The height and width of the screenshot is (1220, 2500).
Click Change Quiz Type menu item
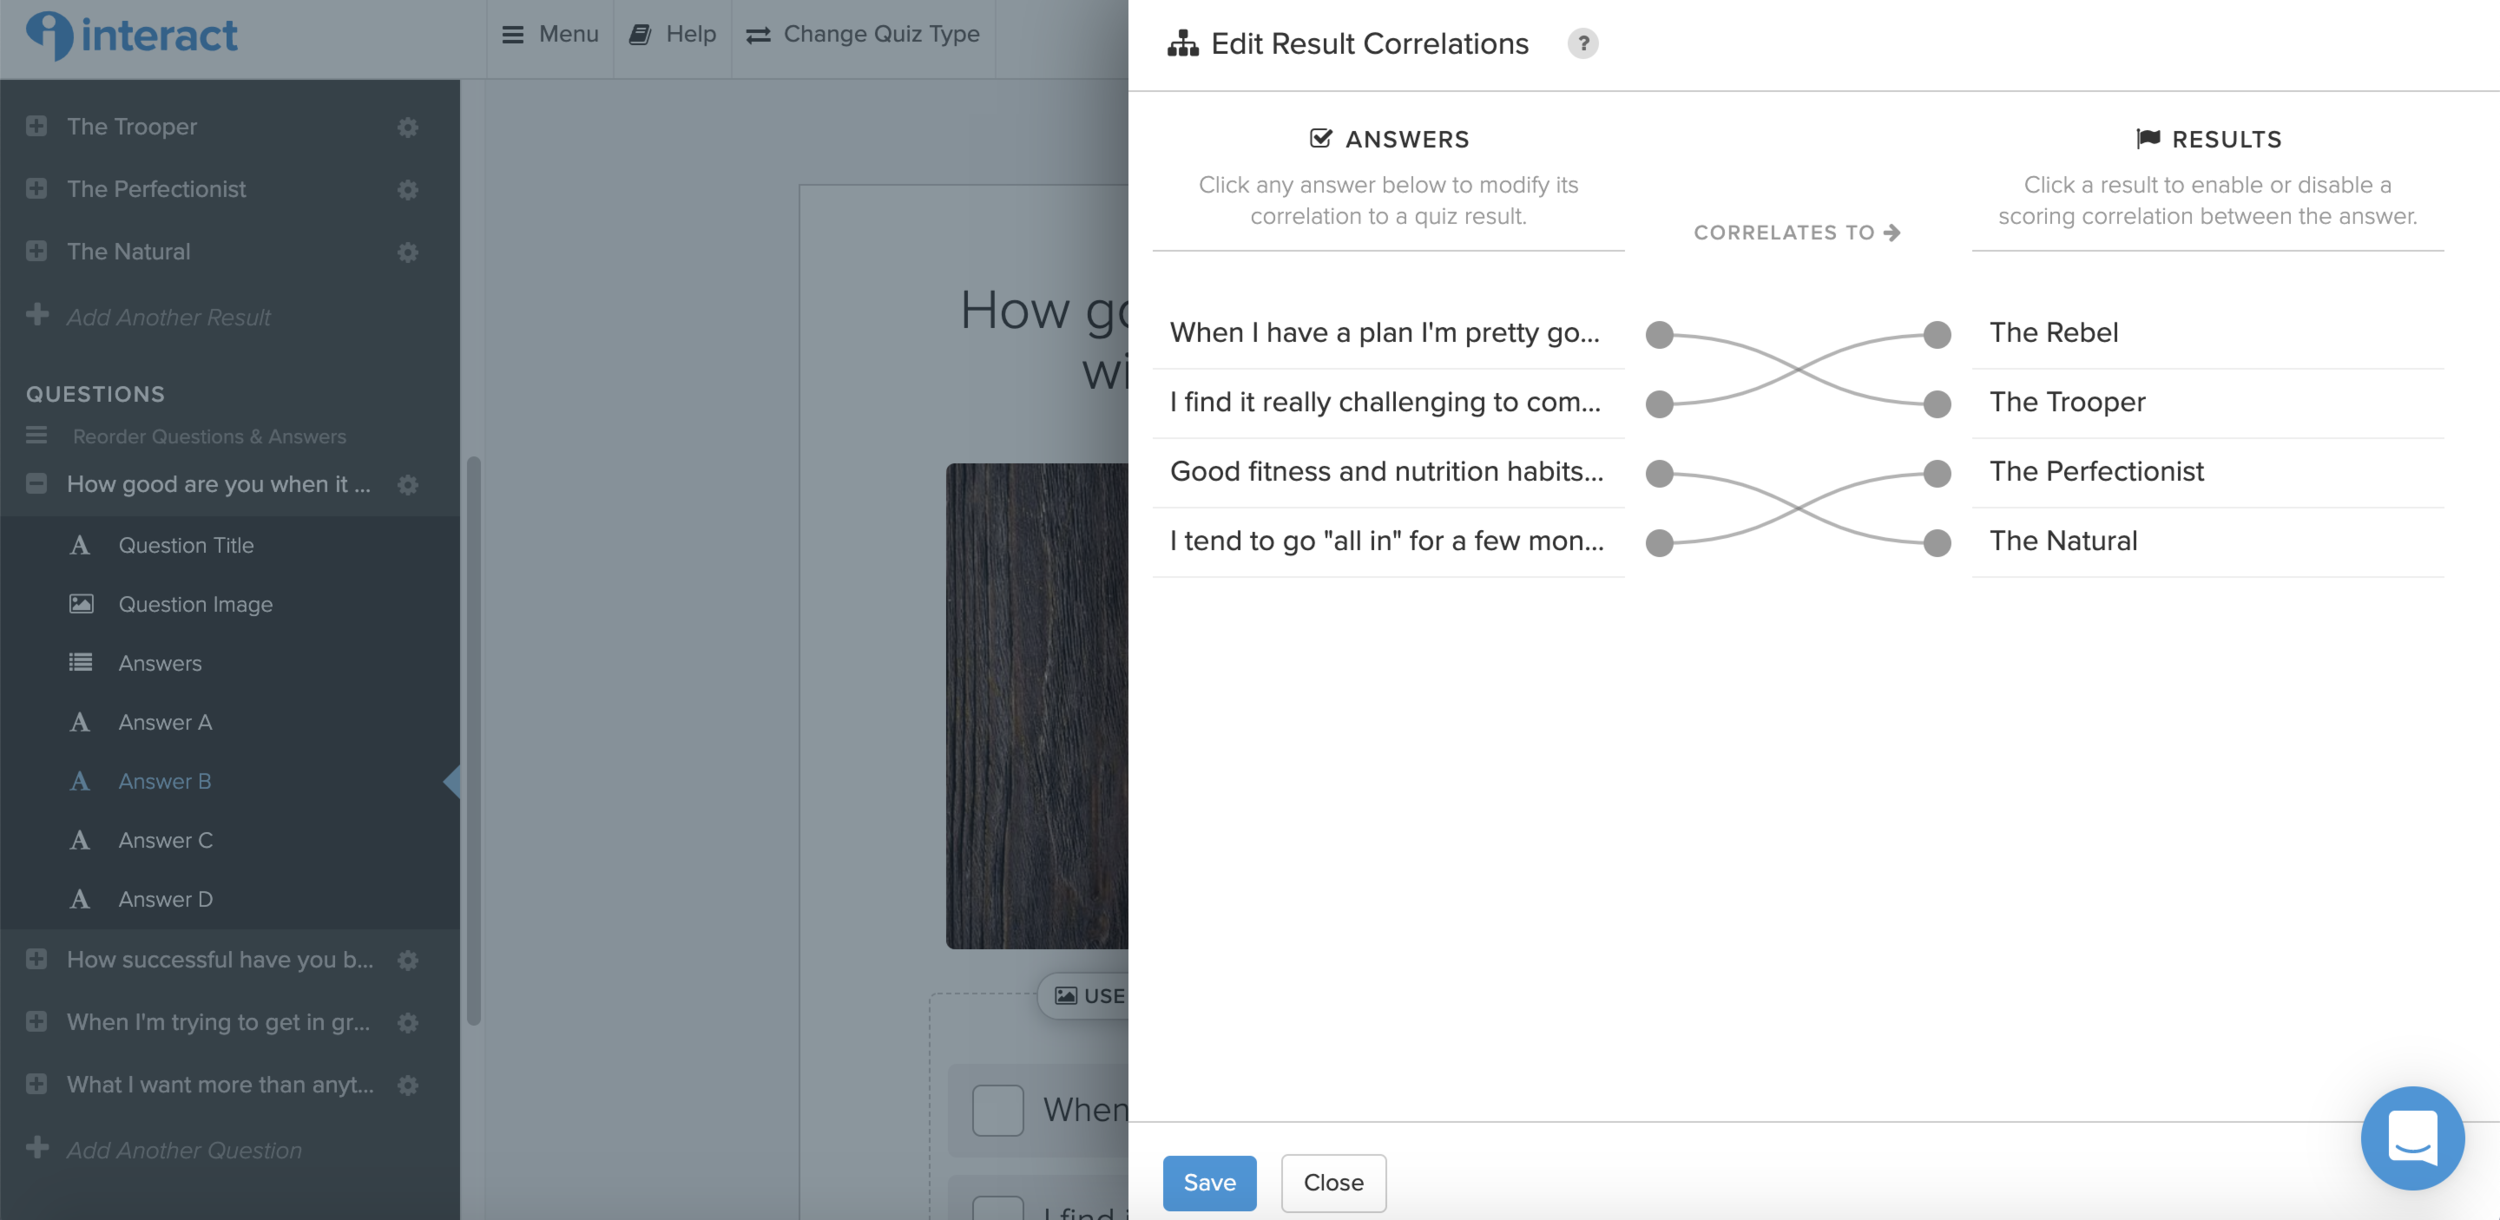[x=863, y=35]
